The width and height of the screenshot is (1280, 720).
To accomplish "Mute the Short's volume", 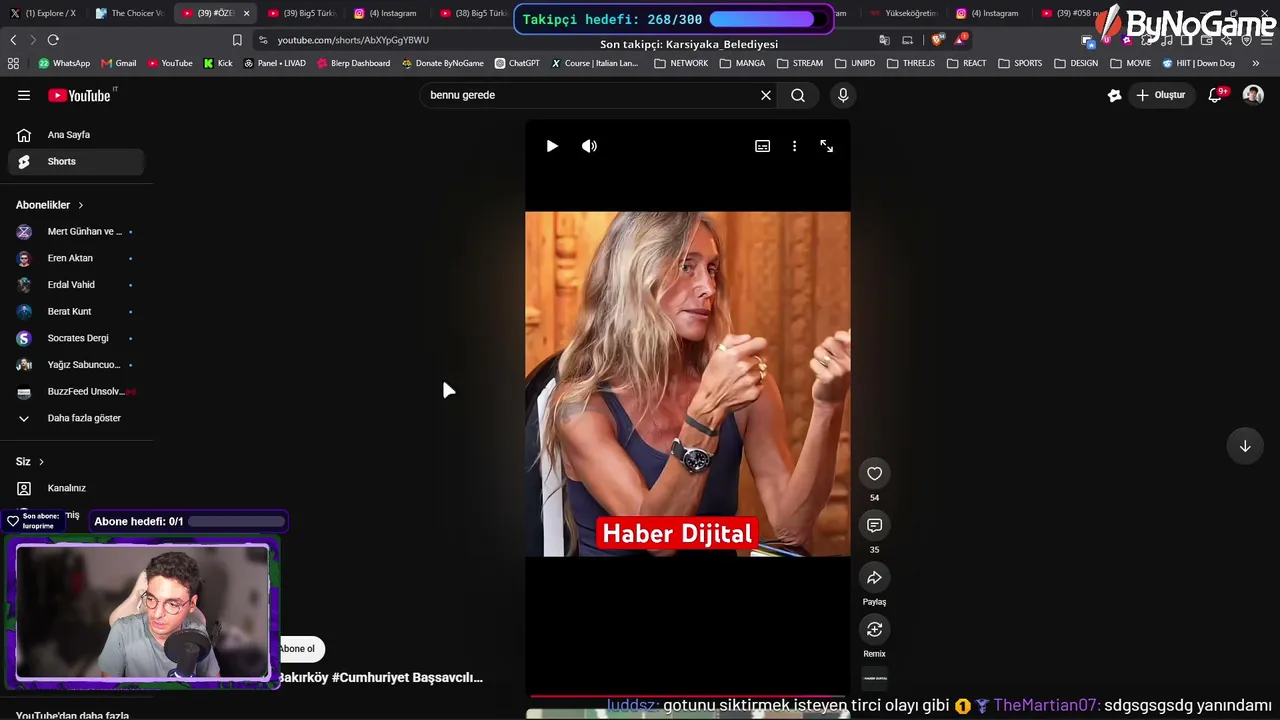I will pyautogui.click(x=589, y=146).
